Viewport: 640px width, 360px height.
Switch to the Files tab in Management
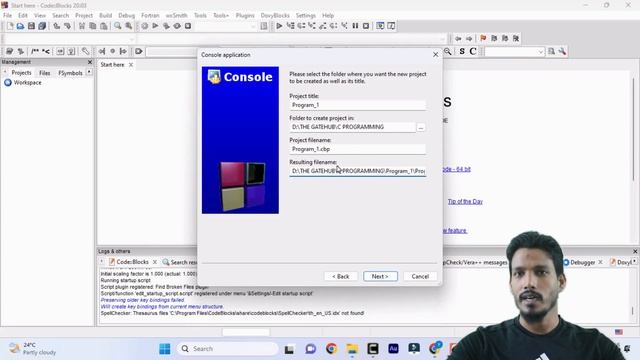[x=44, y=73]
